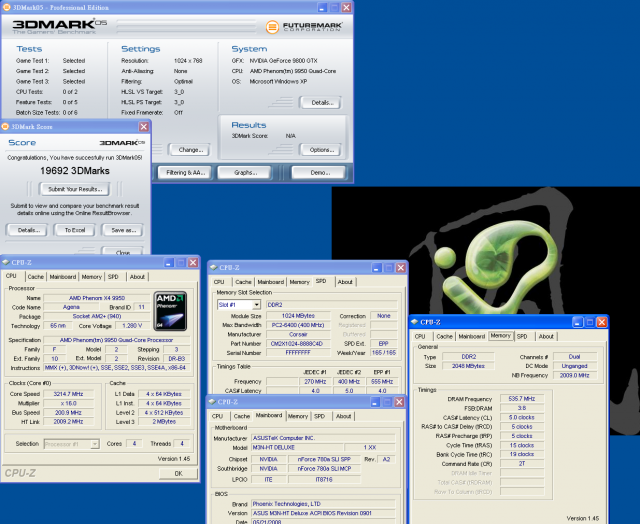This screenshot has width=640, height=524.
Task: Select About tab in CPU-Z Memory window
Action: point(546,337)
